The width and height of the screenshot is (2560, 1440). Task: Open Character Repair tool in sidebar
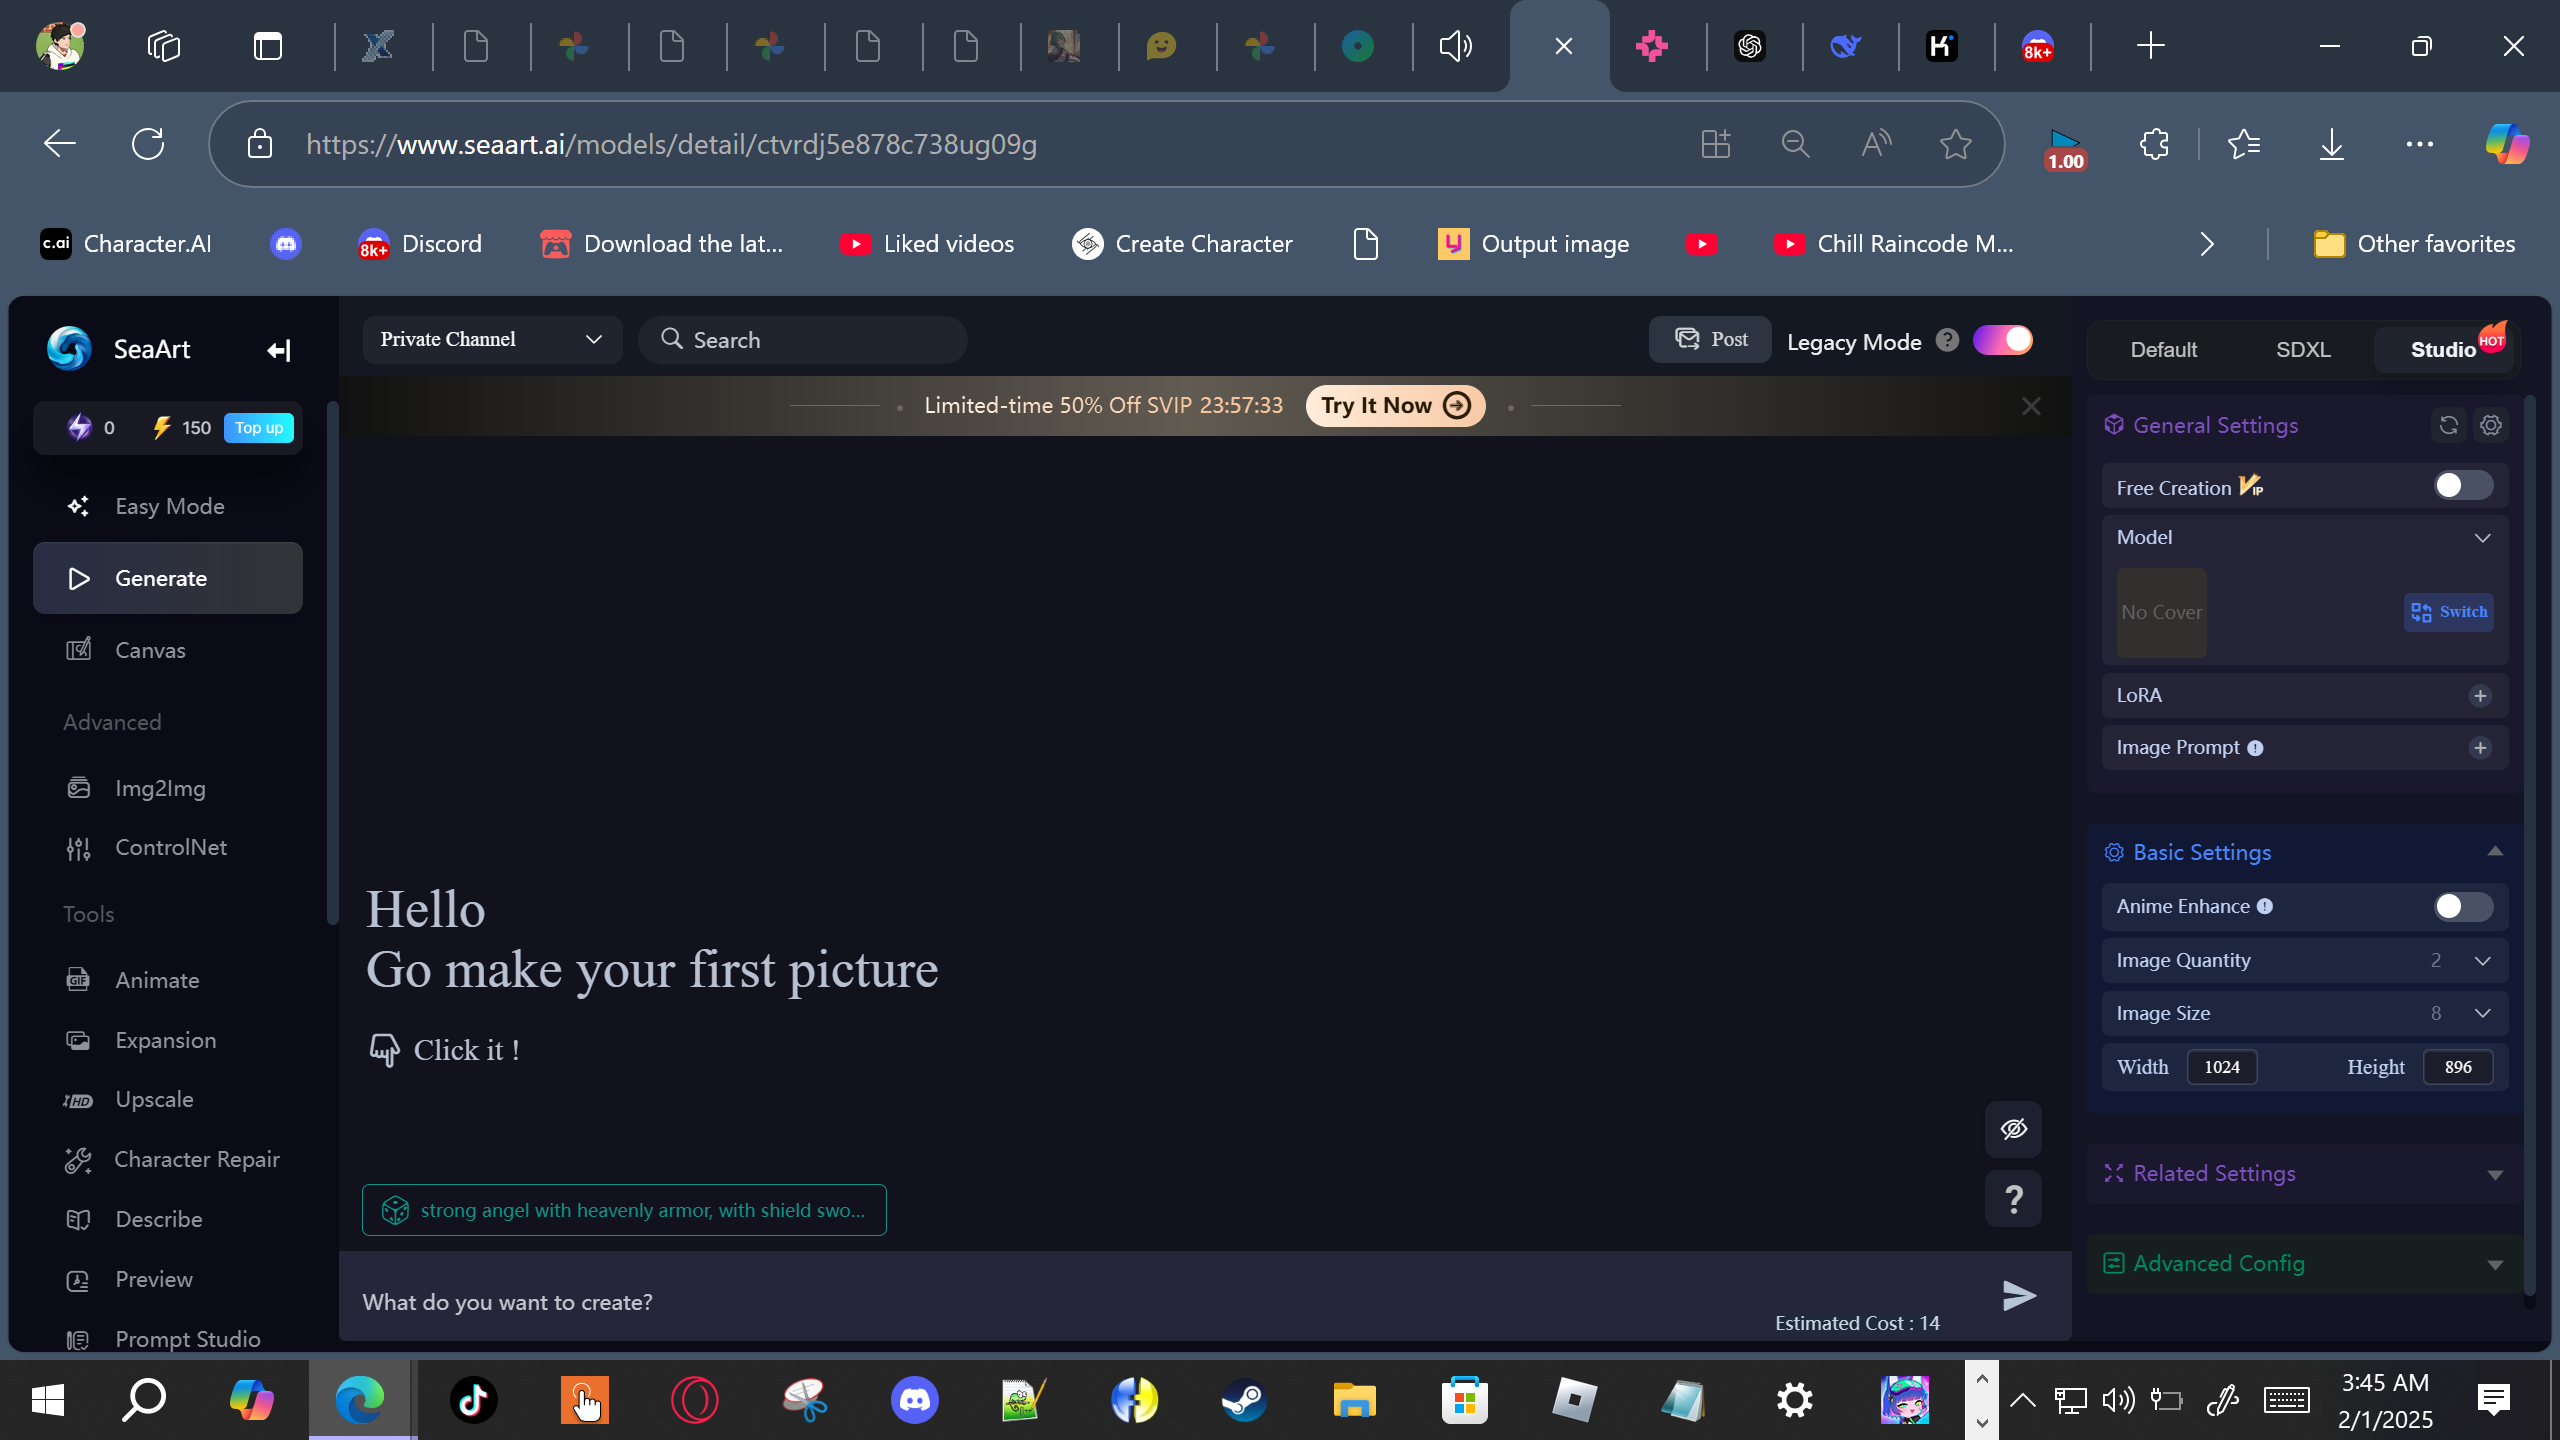click(196, 1159)
